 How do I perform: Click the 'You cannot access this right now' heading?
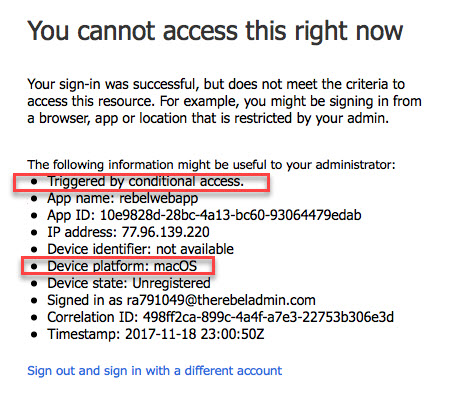[215, 31]
